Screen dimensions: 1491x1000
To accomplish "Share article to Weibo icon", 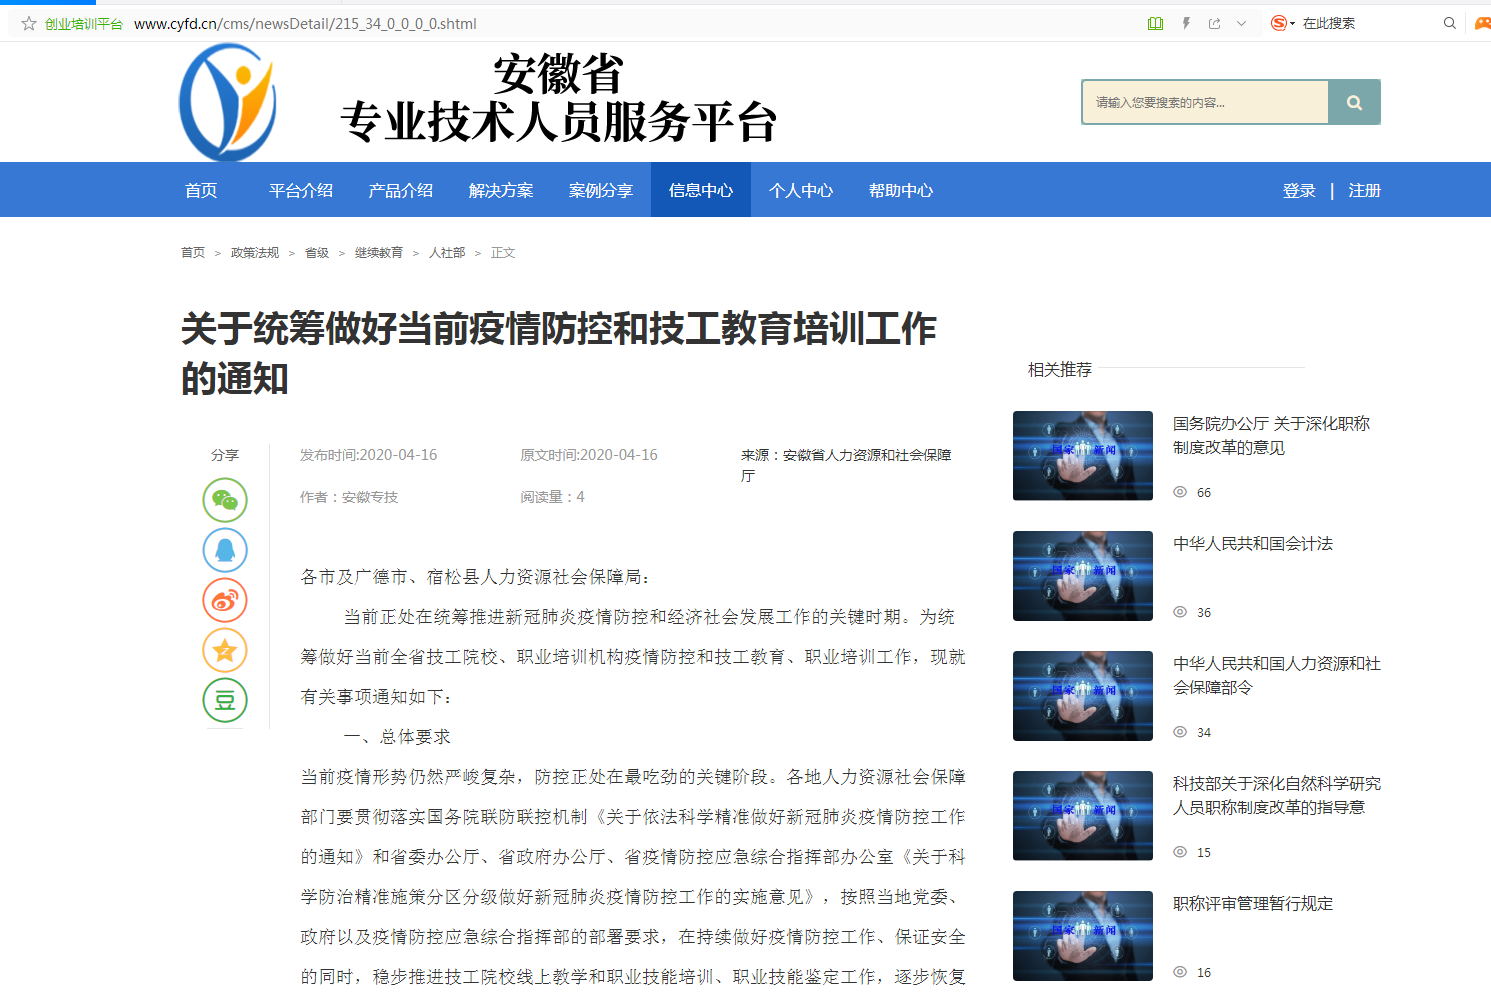I will (x=225, y=600).
